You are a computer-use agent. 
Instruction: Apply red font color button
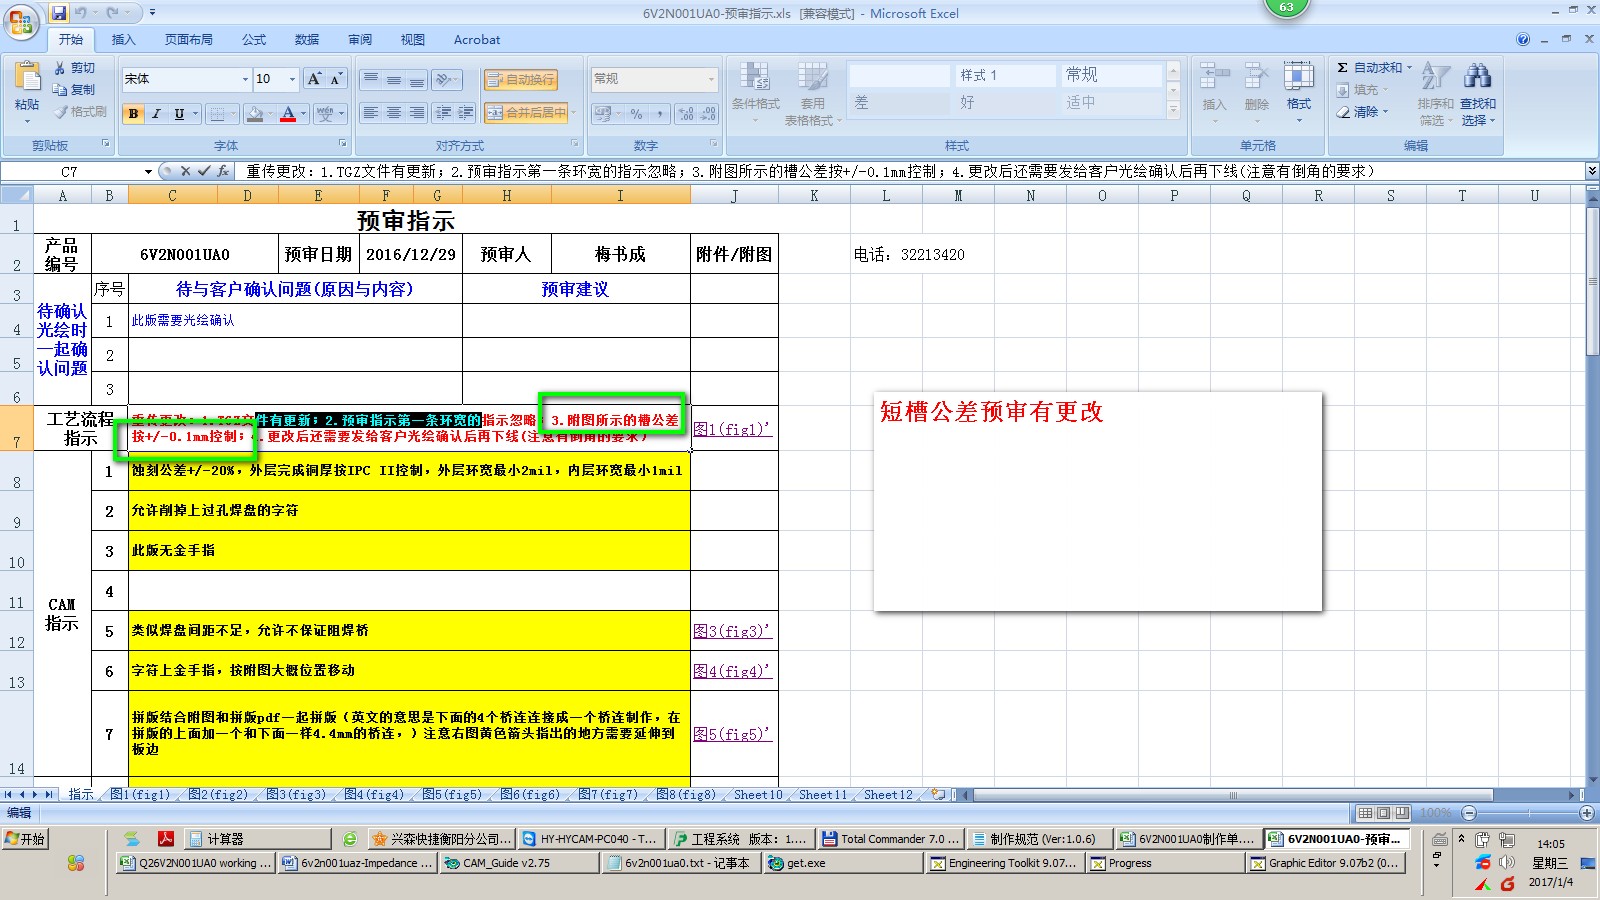(x=288, y=113)
